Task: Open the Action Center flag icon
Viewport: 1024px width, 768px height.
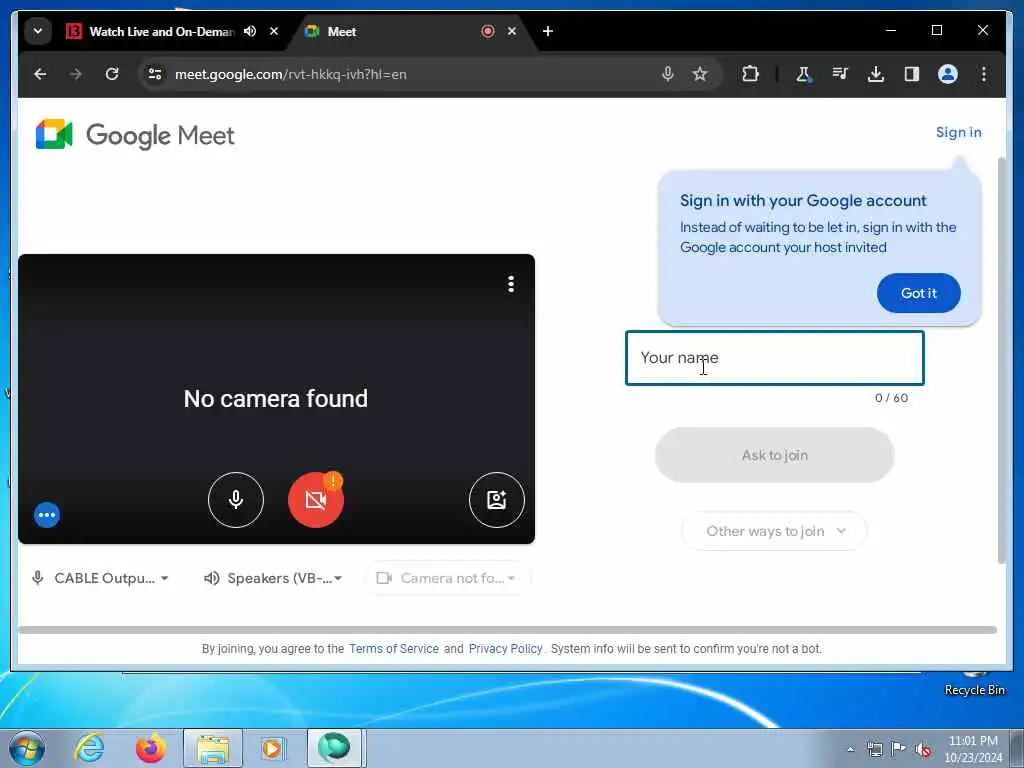Action: coord(899,750)
